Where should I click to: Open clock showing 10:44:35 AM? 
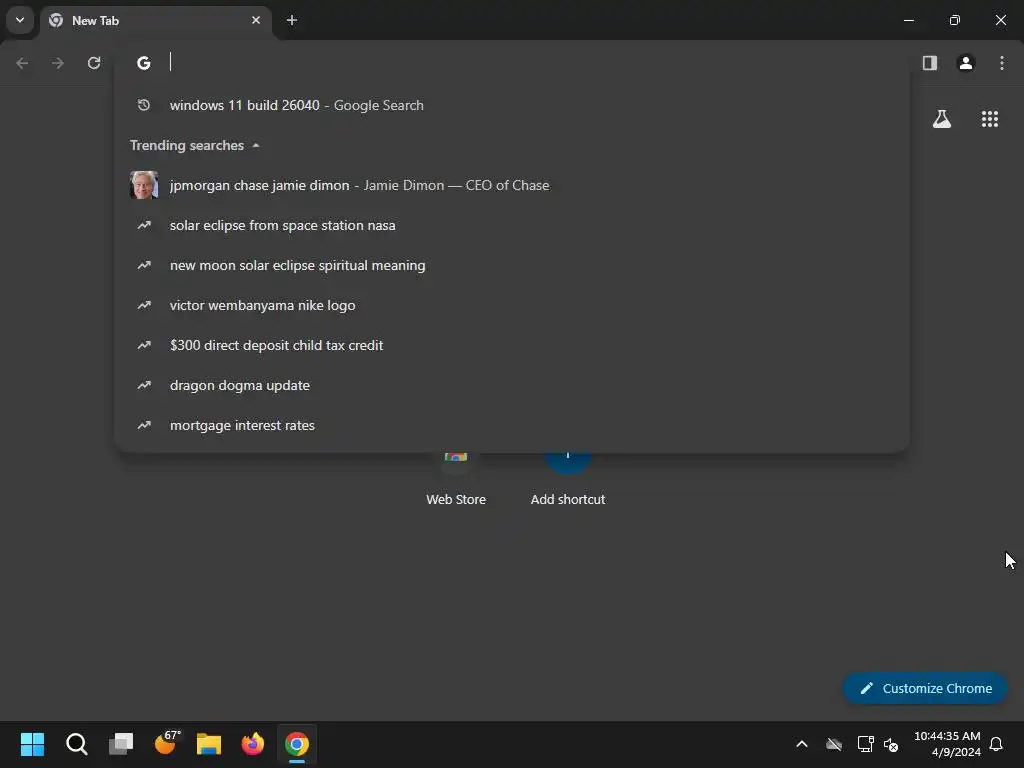coord(947,744)
